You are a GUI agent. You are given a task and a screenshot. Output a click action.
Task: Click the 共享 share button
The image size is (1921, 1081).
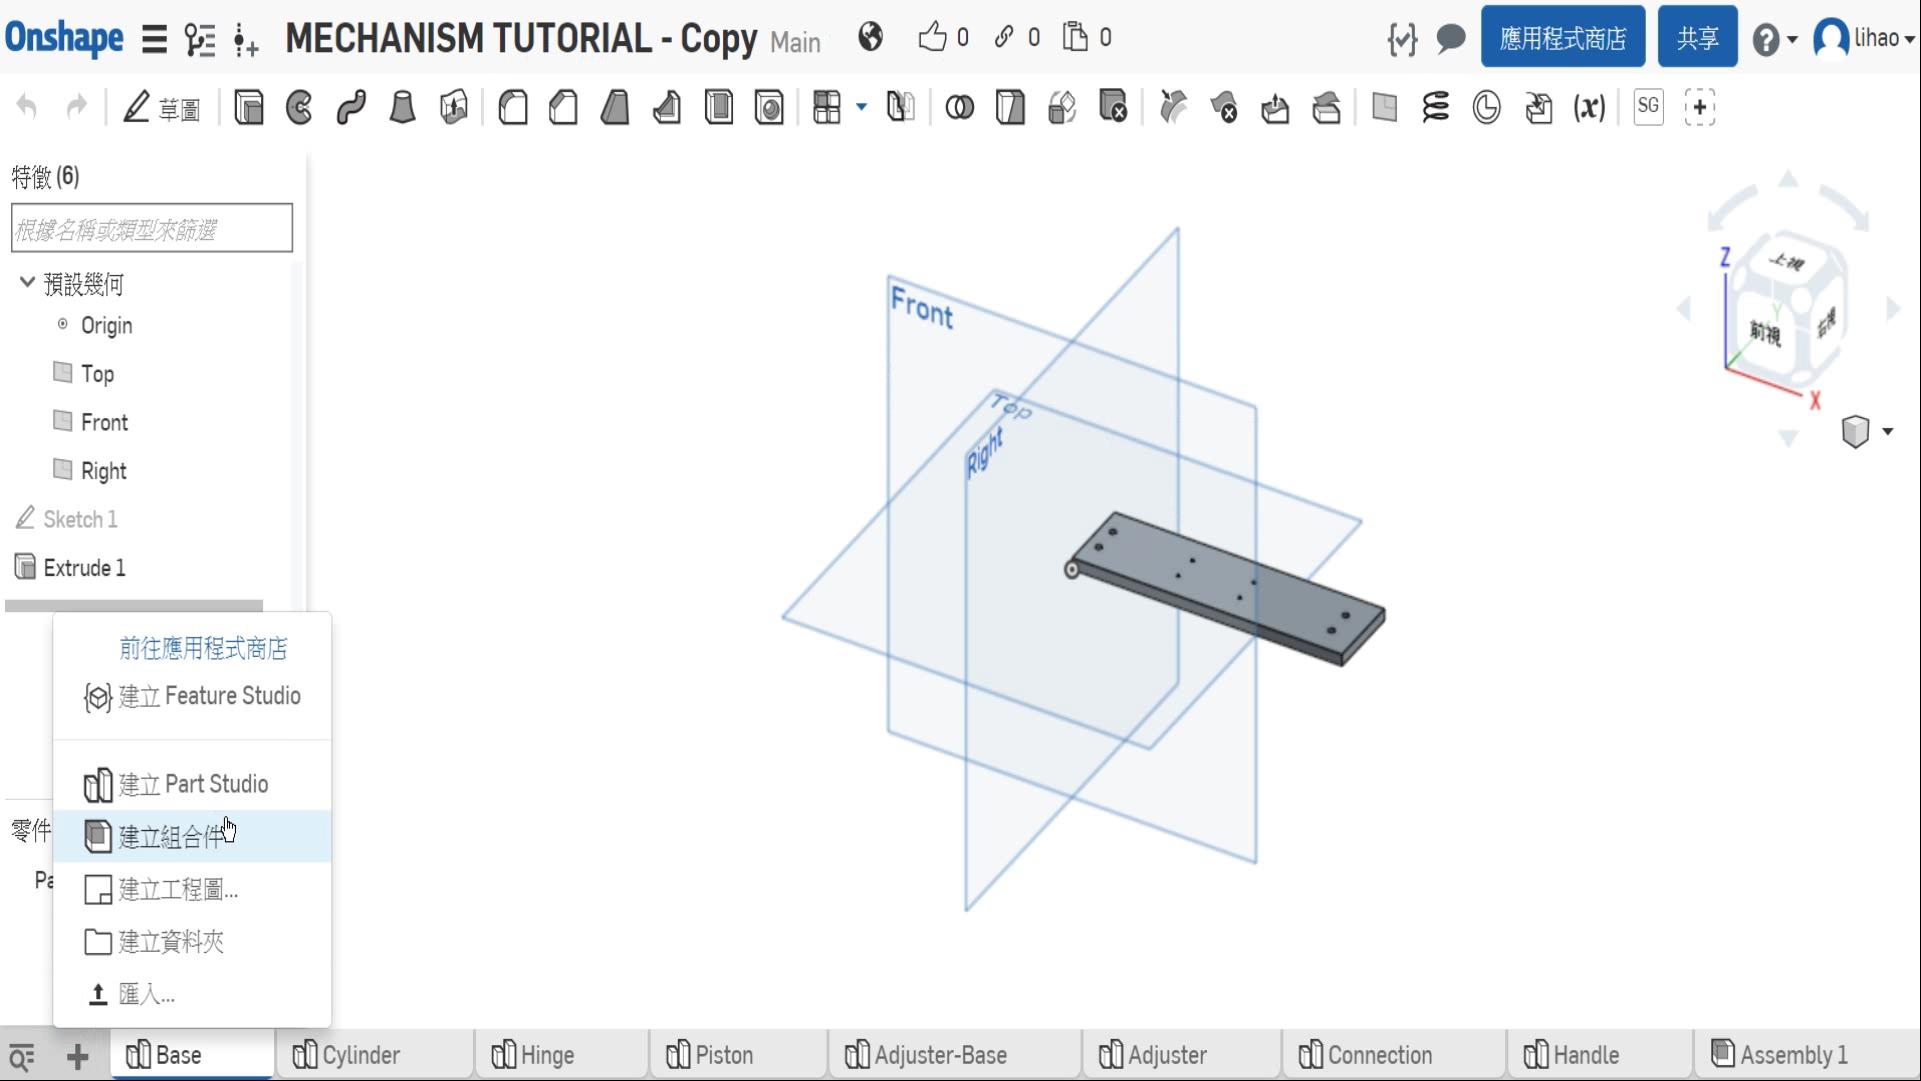1697,38
